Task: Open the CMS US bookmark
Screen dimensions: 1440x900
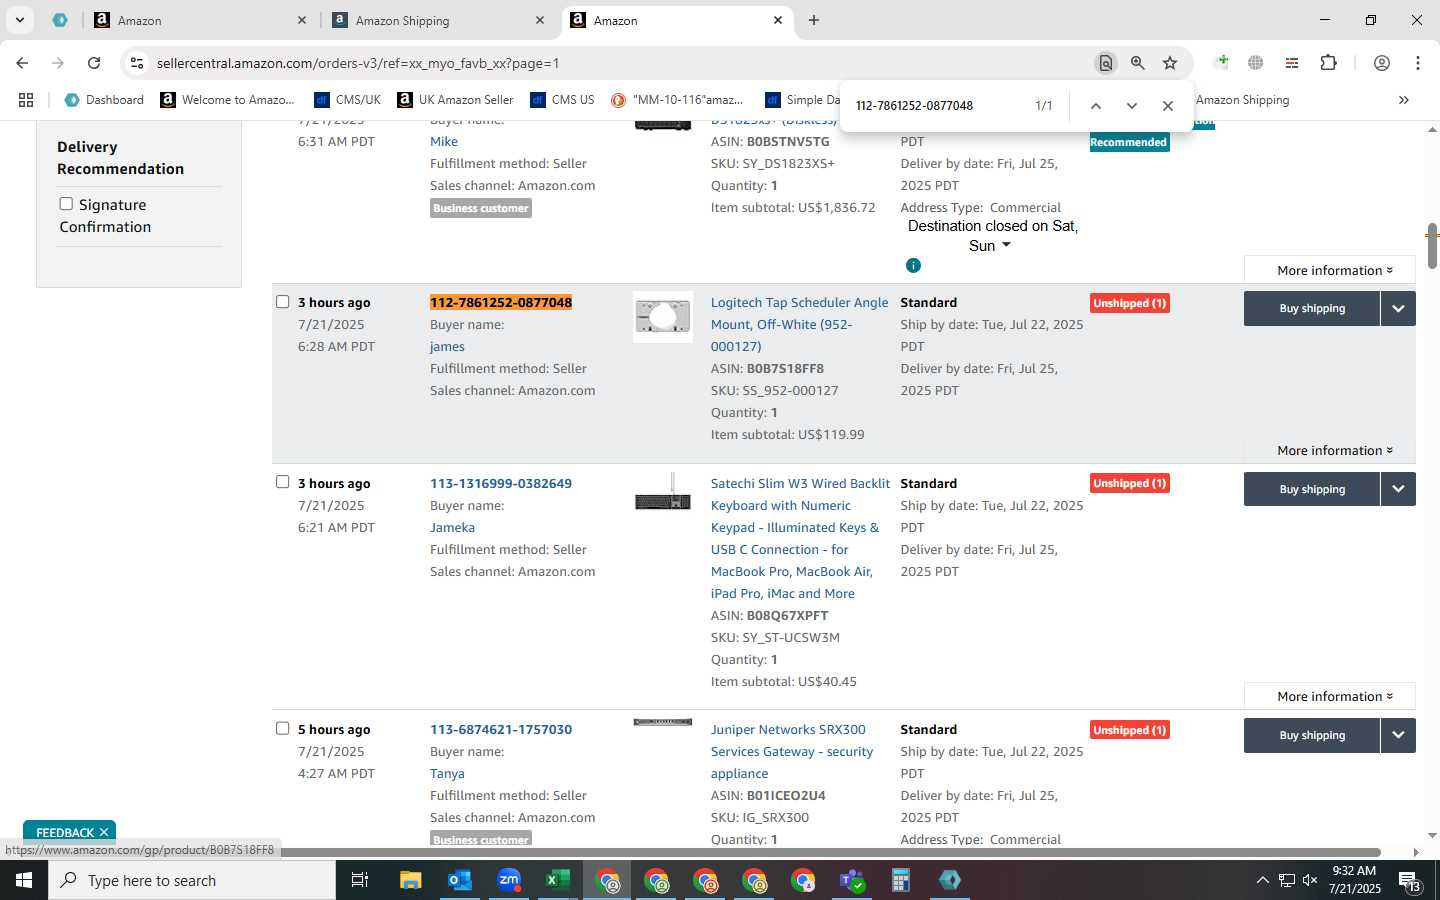Action: [562, 100]
